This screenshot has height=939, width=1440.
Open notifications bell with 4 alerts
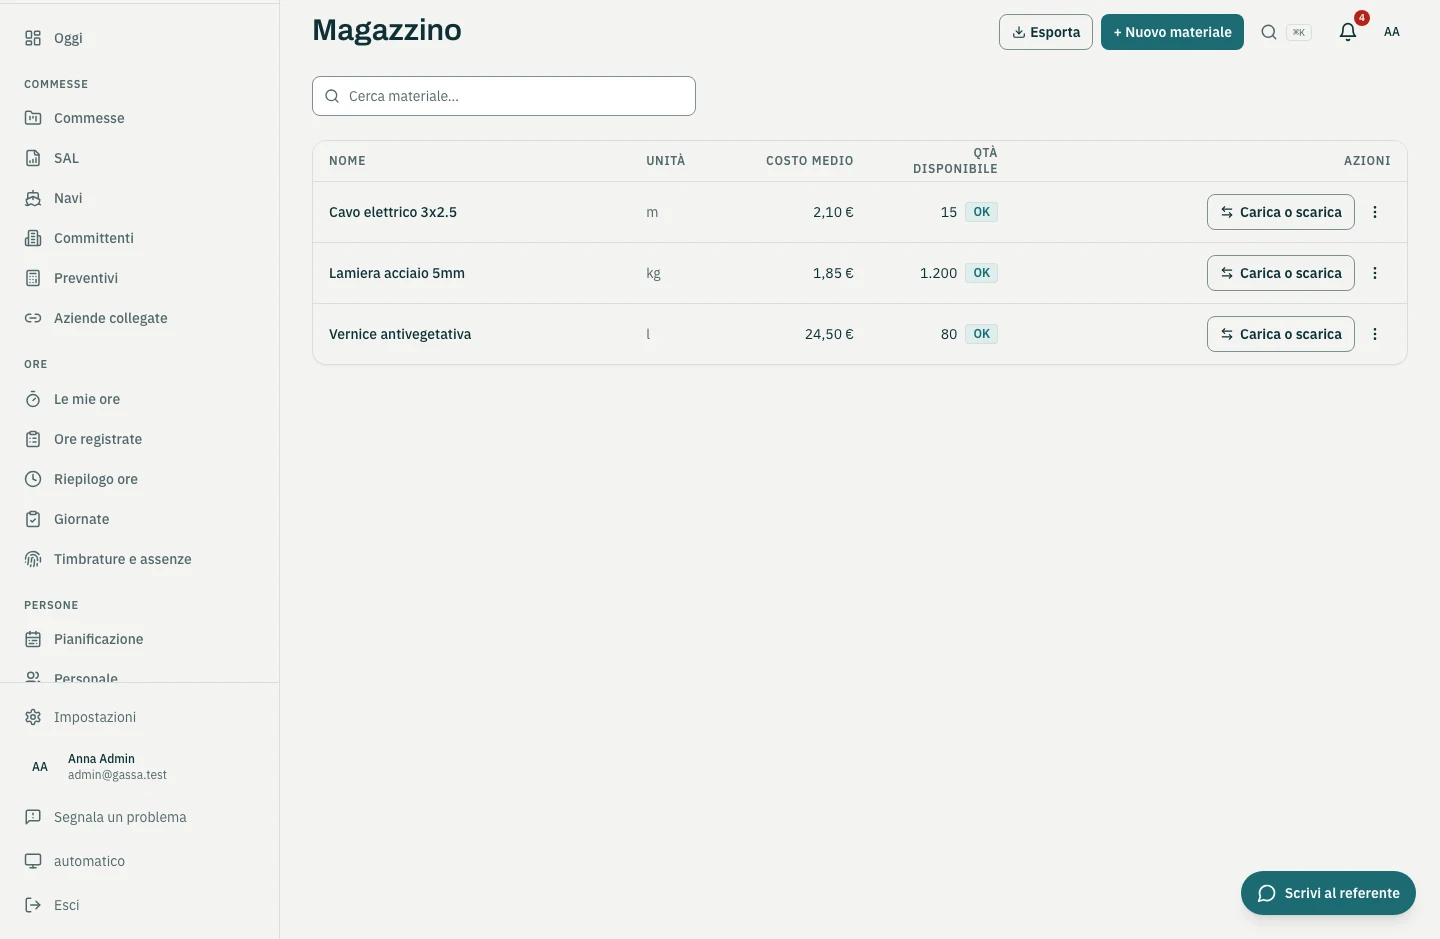[x=1348, y=32]
